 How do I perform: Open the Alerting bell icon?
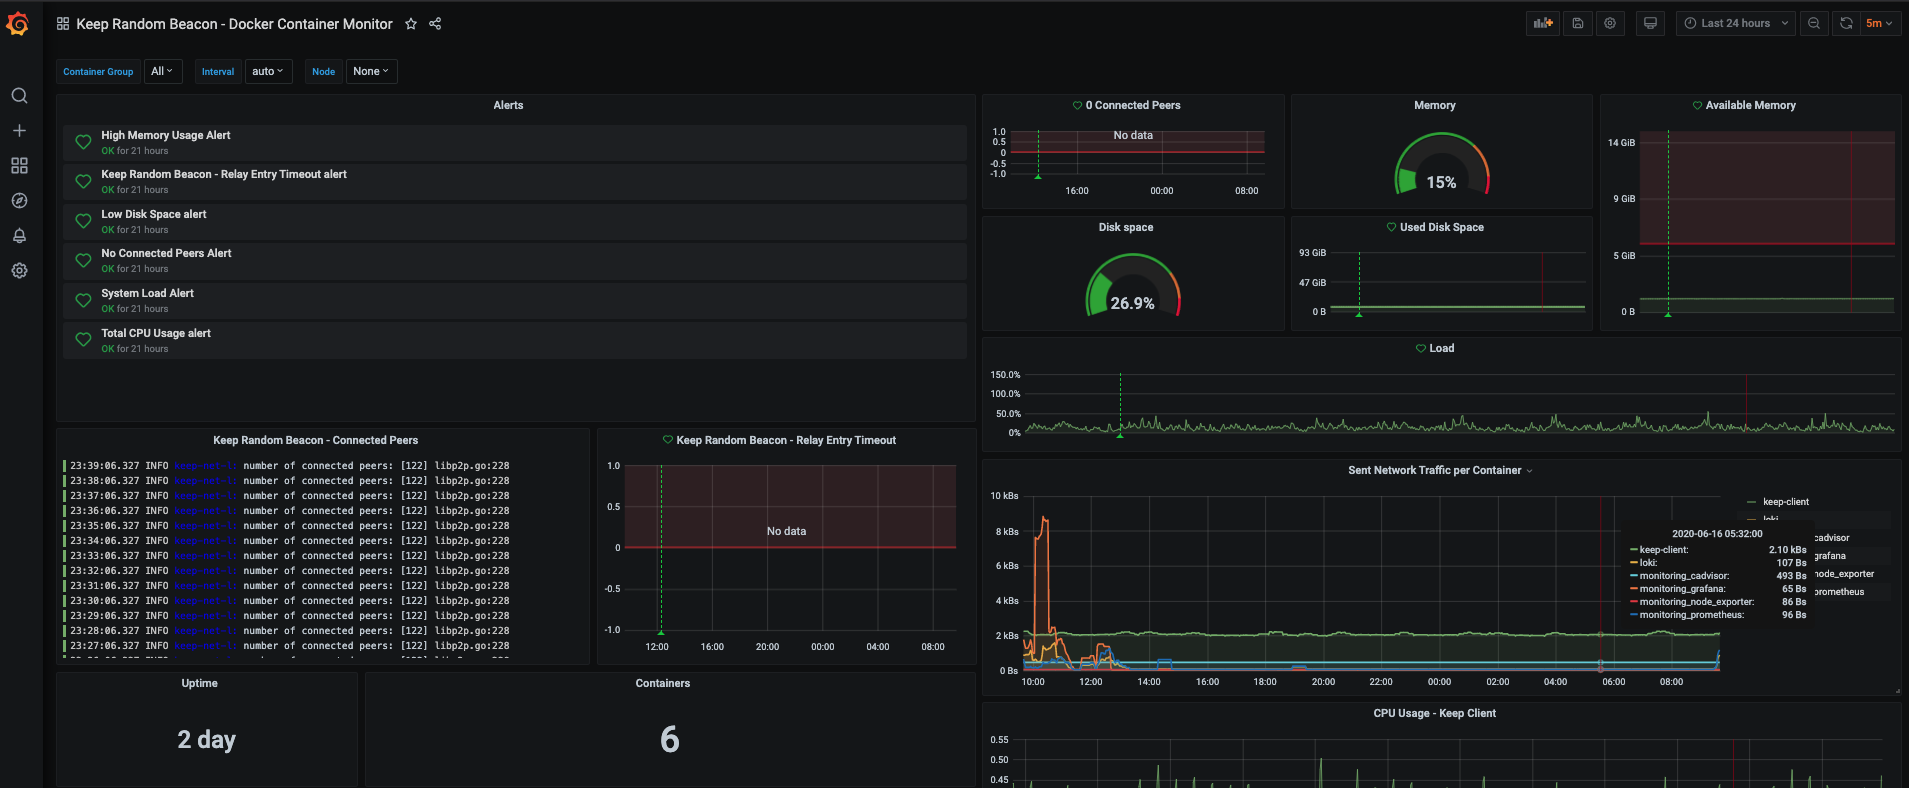pos(19,236)
